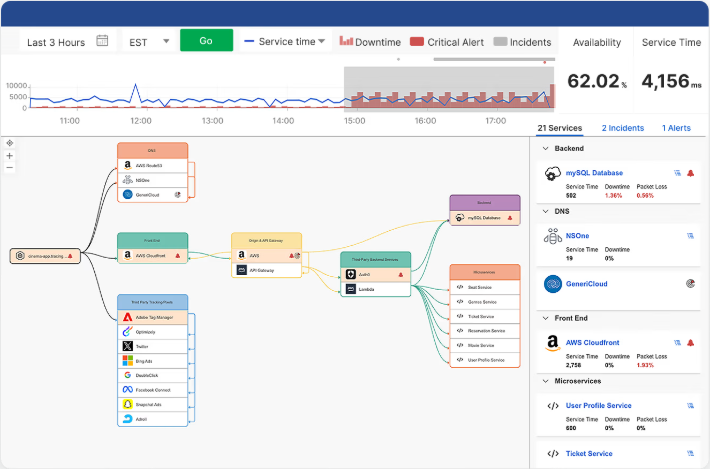The height and width of the screenshot is (469, 710).
Task: Click the green Go button
Action: click(206, 40)
